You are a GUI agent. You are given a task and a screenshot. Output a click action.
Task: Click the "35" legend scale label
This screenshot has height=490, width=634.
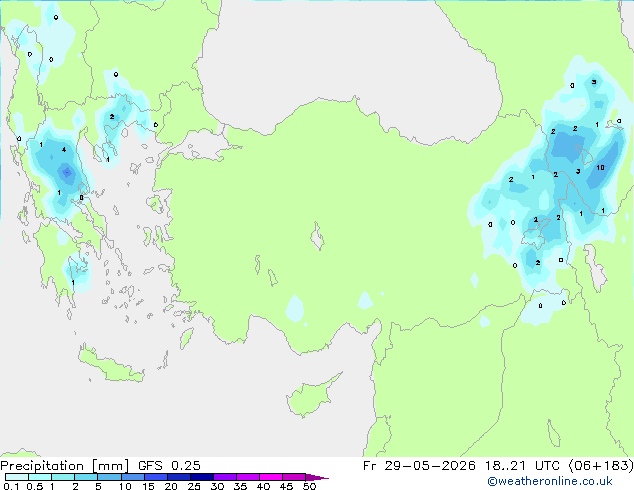click(240, 486)
